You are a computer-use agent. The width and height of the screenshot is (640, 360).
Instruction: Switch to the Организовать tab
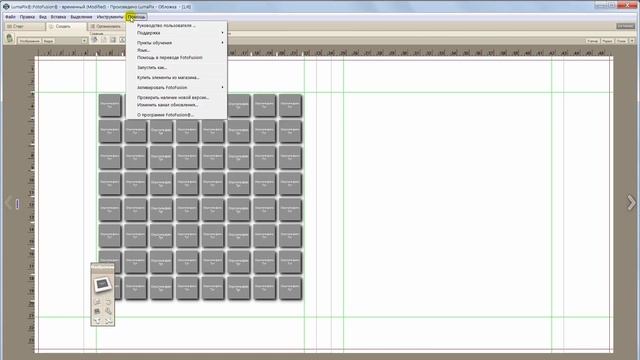107,26
